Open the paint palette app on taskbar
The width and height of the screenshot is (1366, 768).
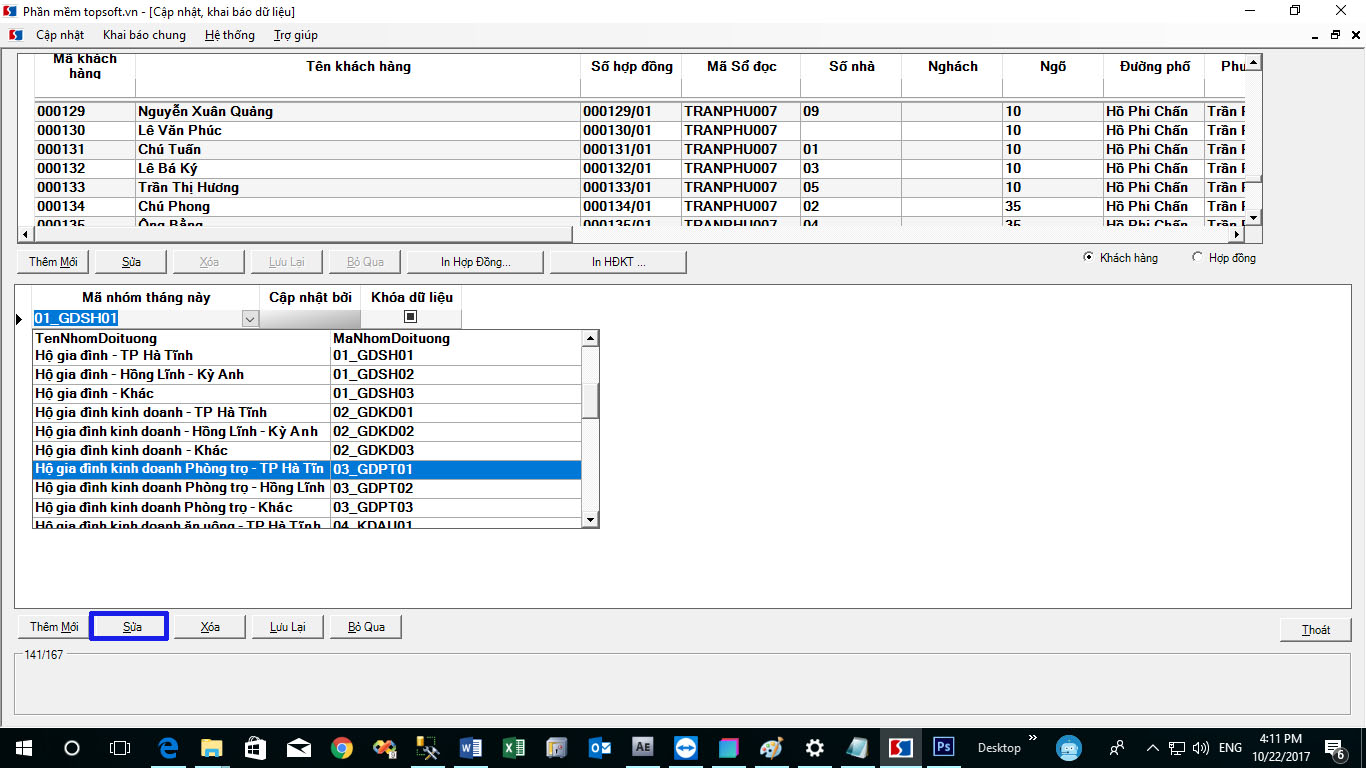[x=771, y=747]
